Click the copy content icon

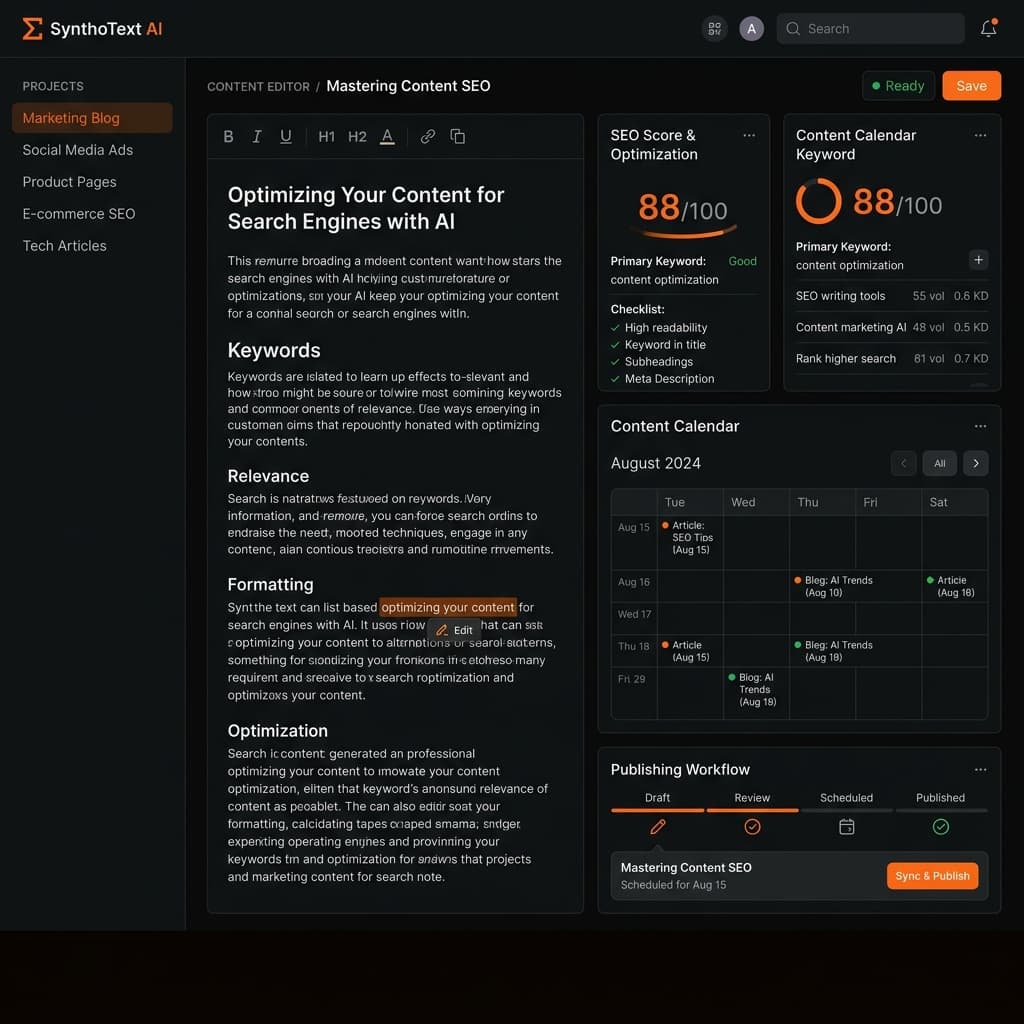(457, 136)
